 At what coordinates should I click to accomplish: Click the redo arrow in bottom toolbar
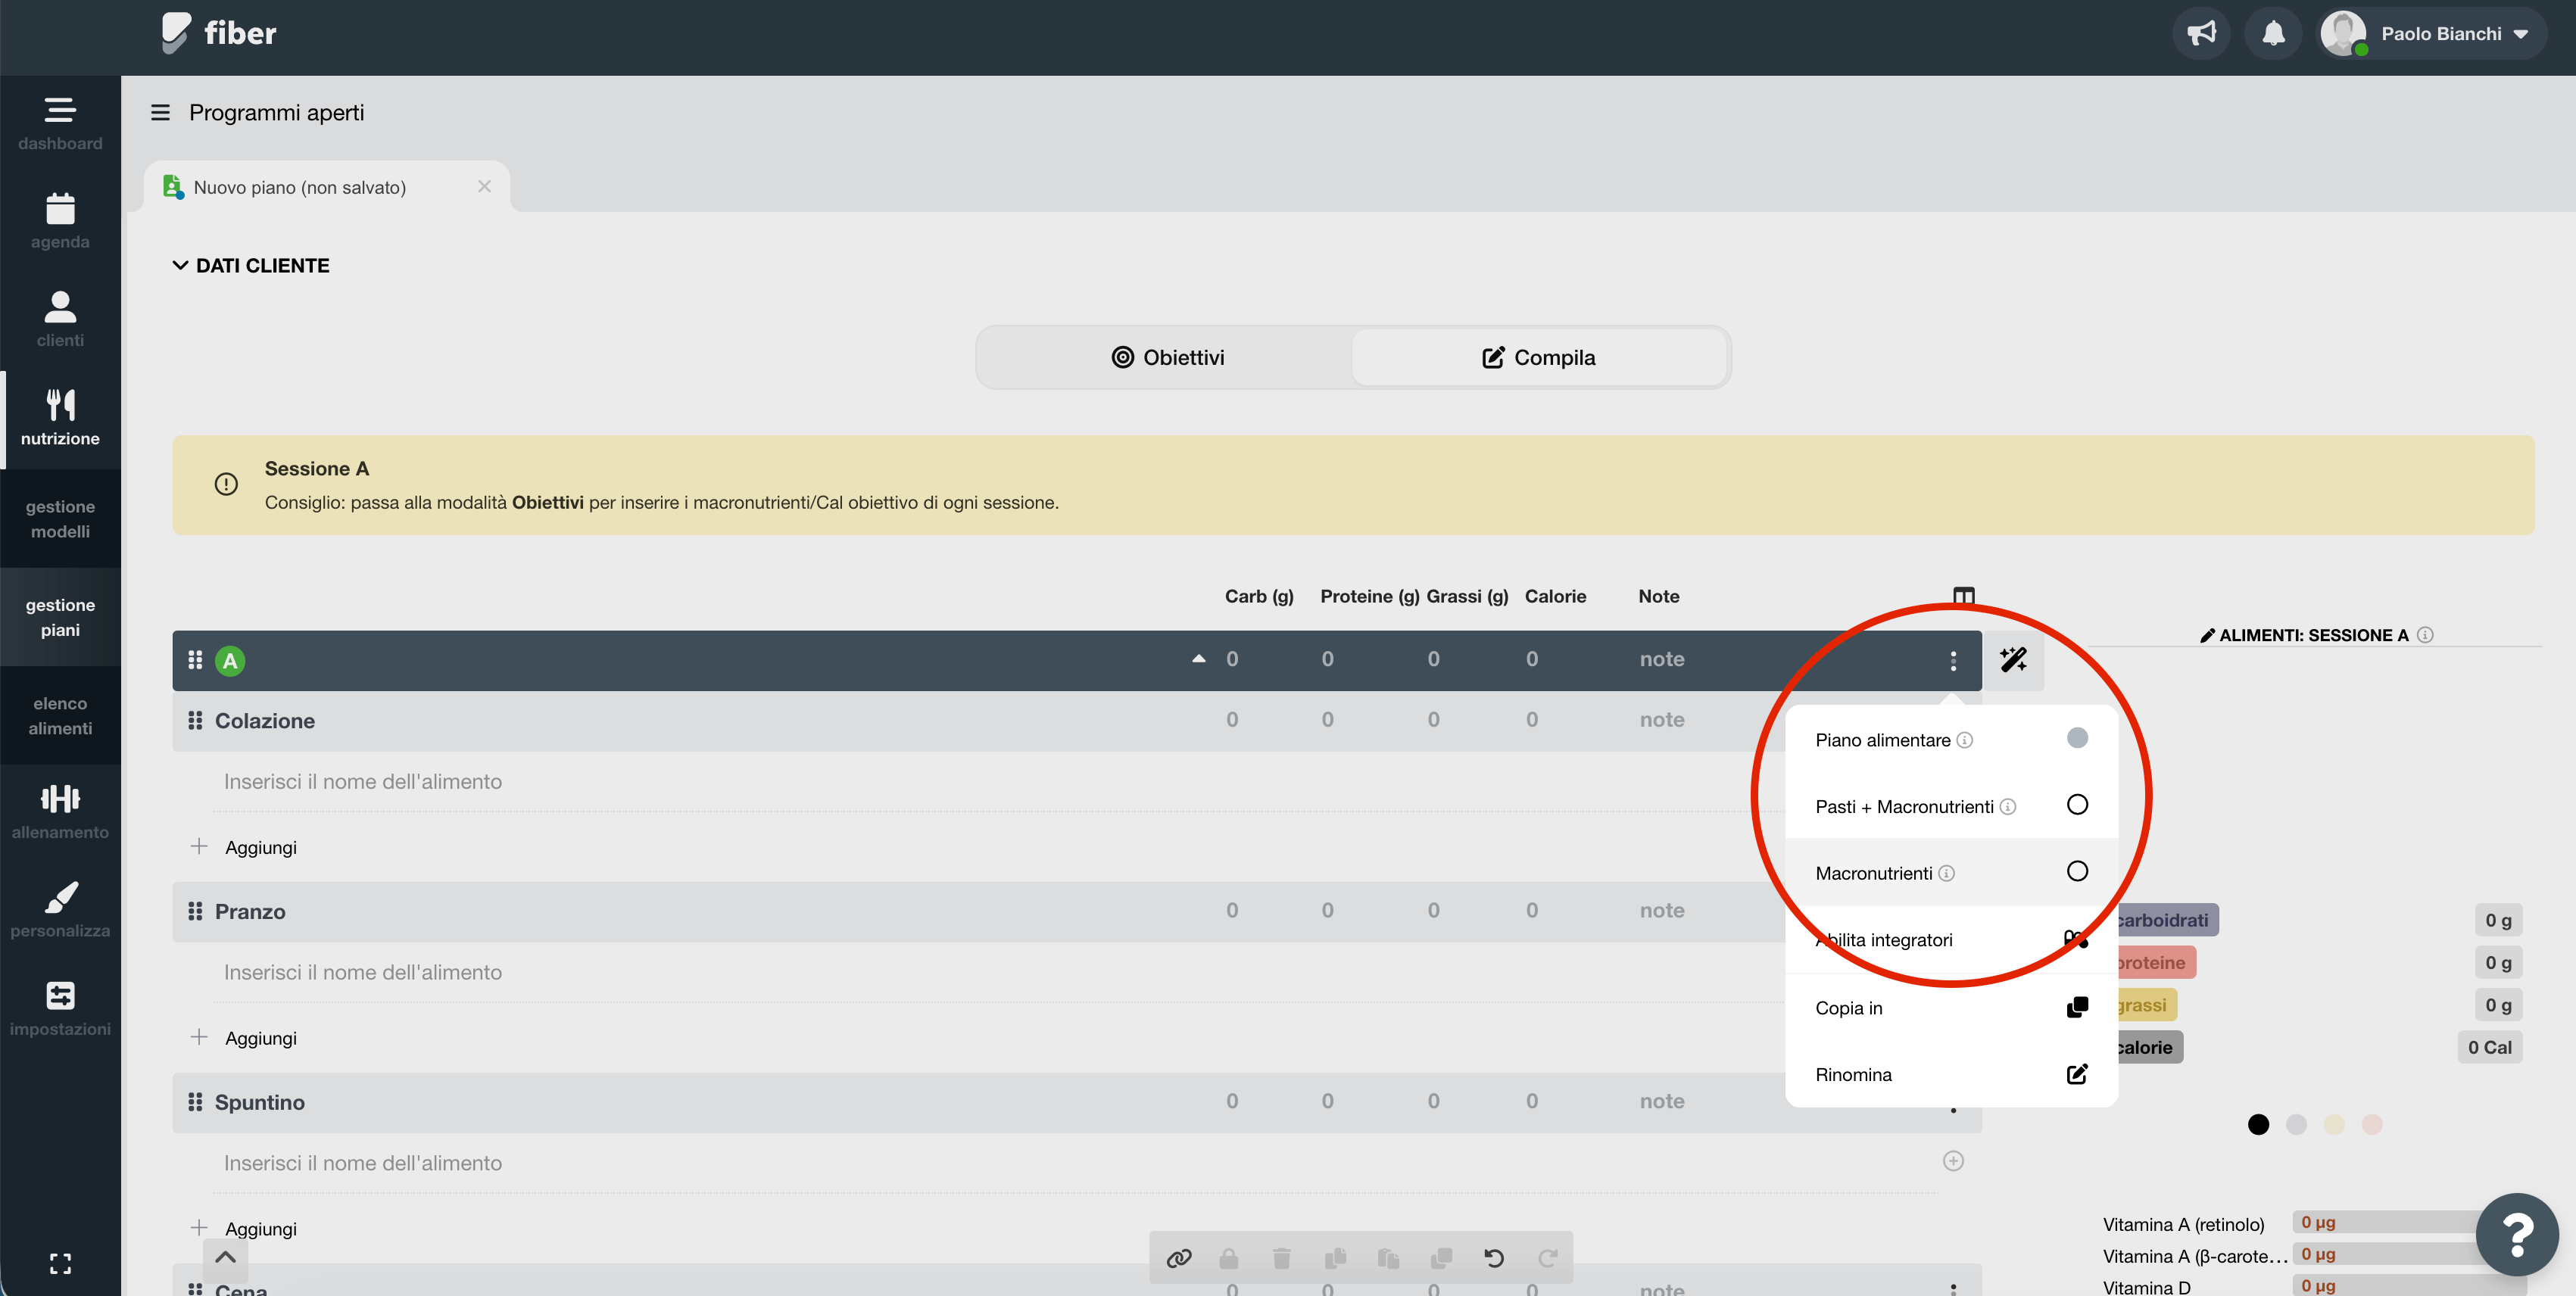(x=1547, y=1258)
